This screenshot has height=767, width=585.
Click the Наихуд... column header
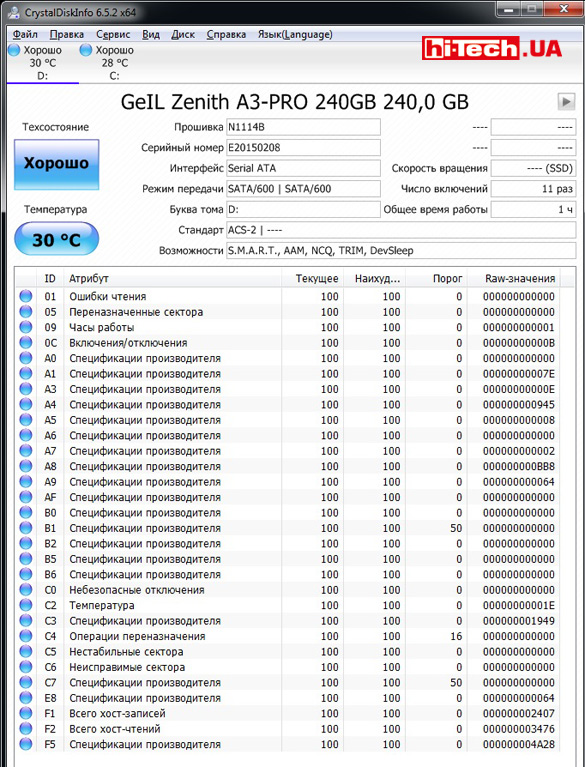[374, 278]
